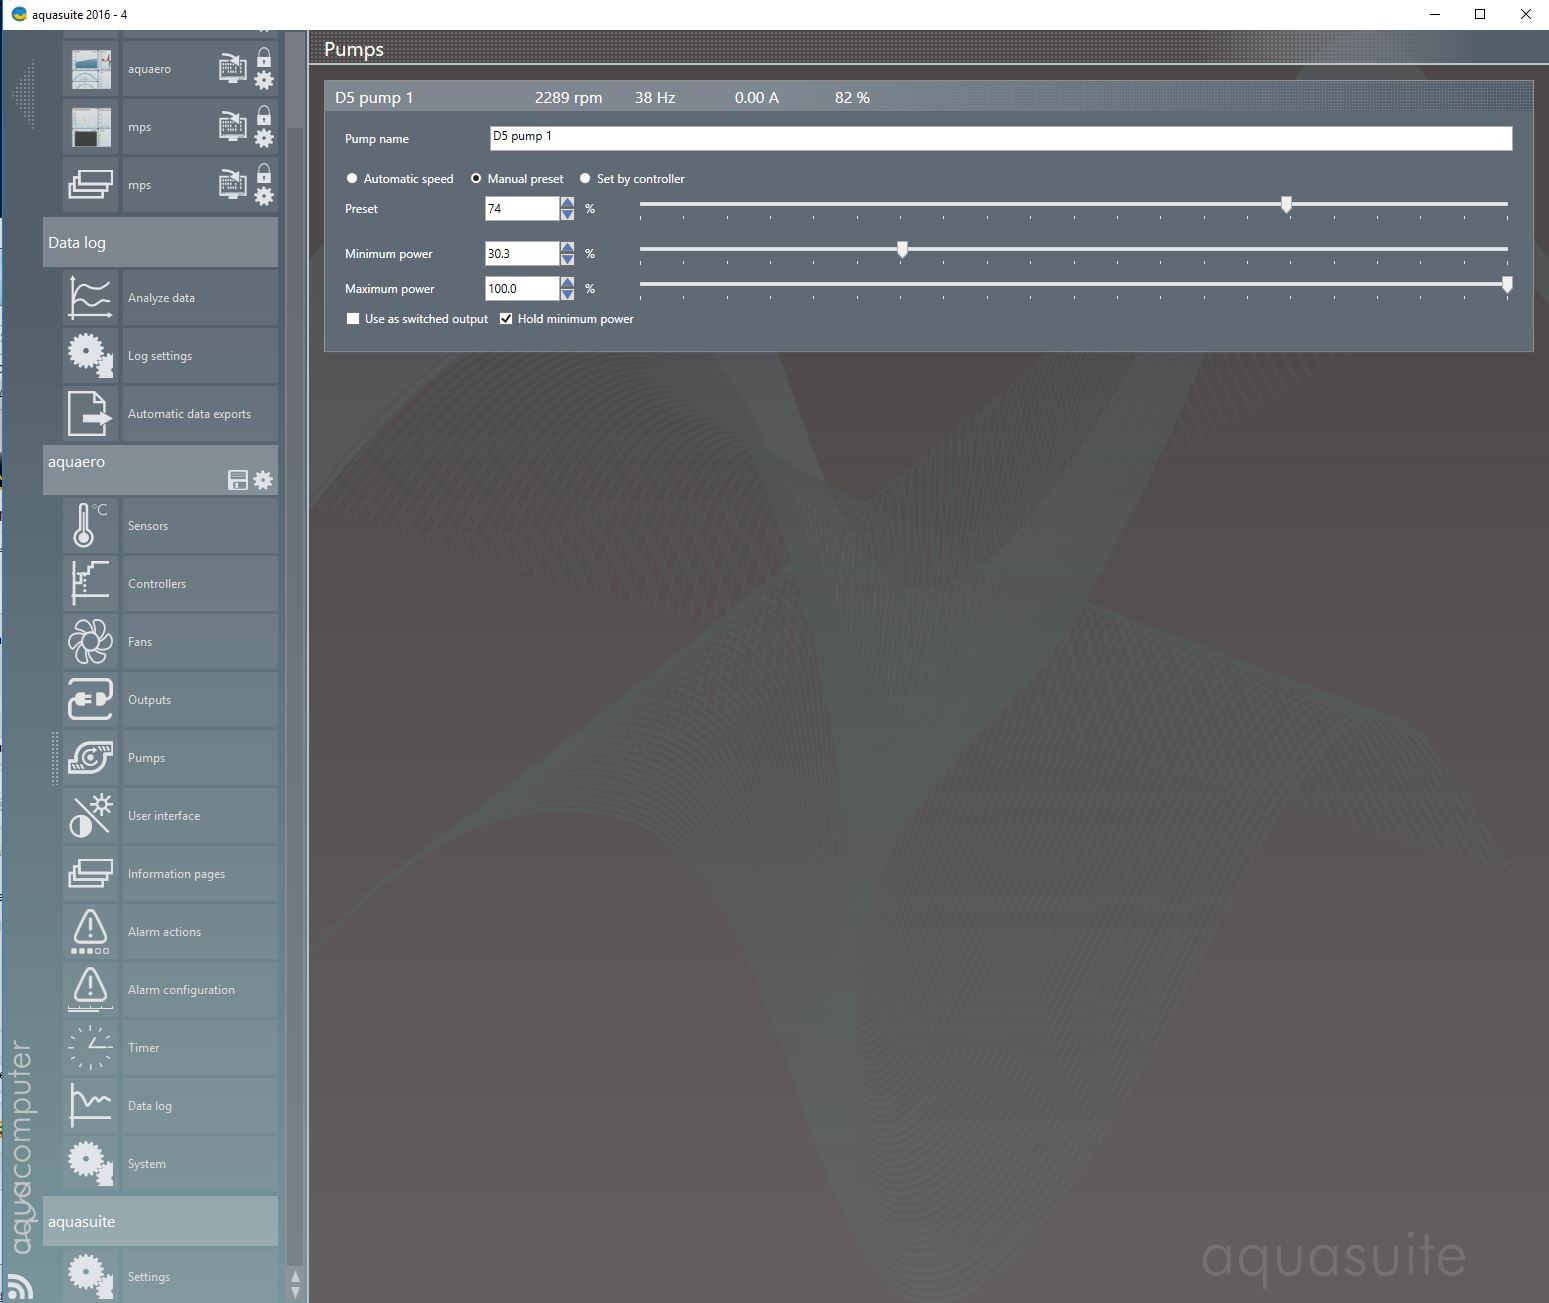Open the Controllers curve icon

[90, 584]
